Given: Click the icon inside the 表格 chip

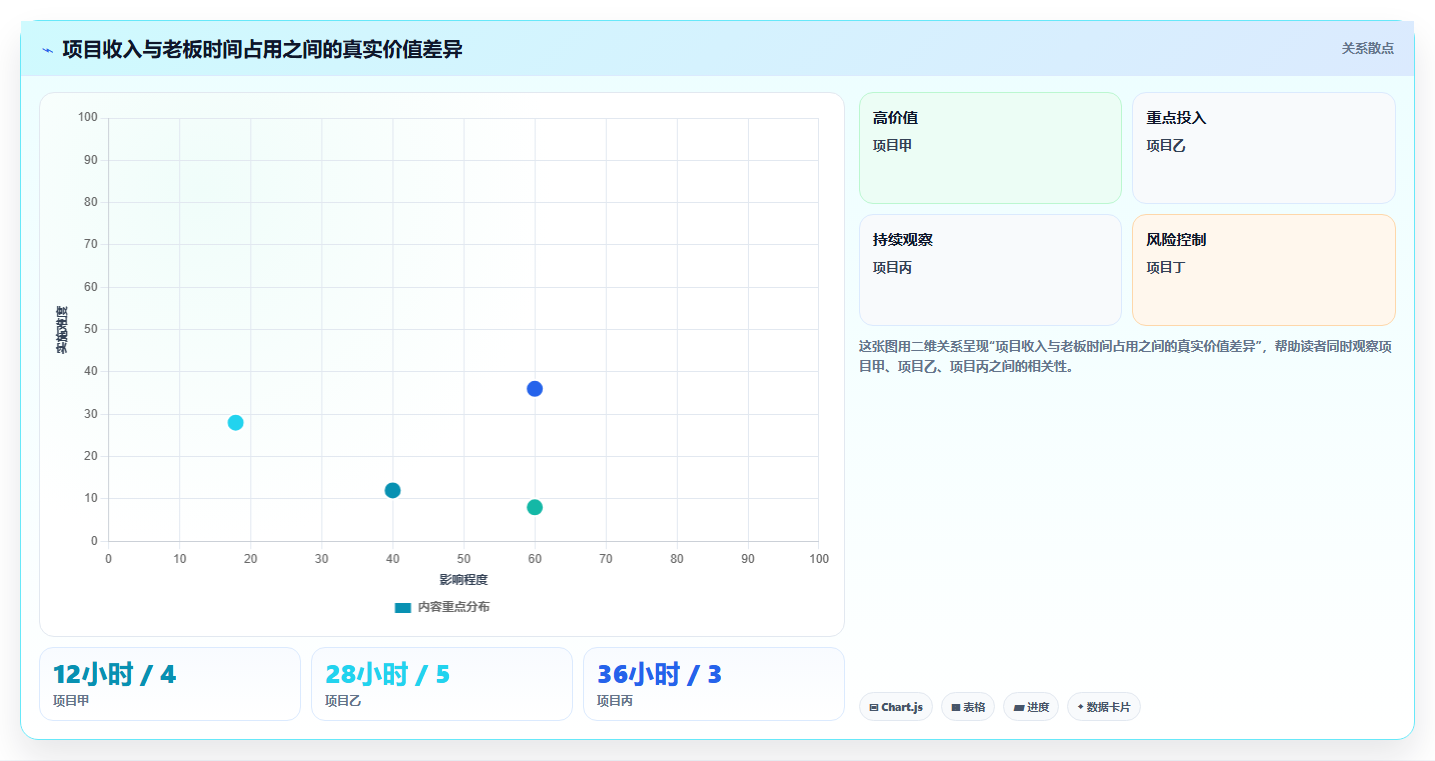Looking at the screenshot, I should click(956, 707).
